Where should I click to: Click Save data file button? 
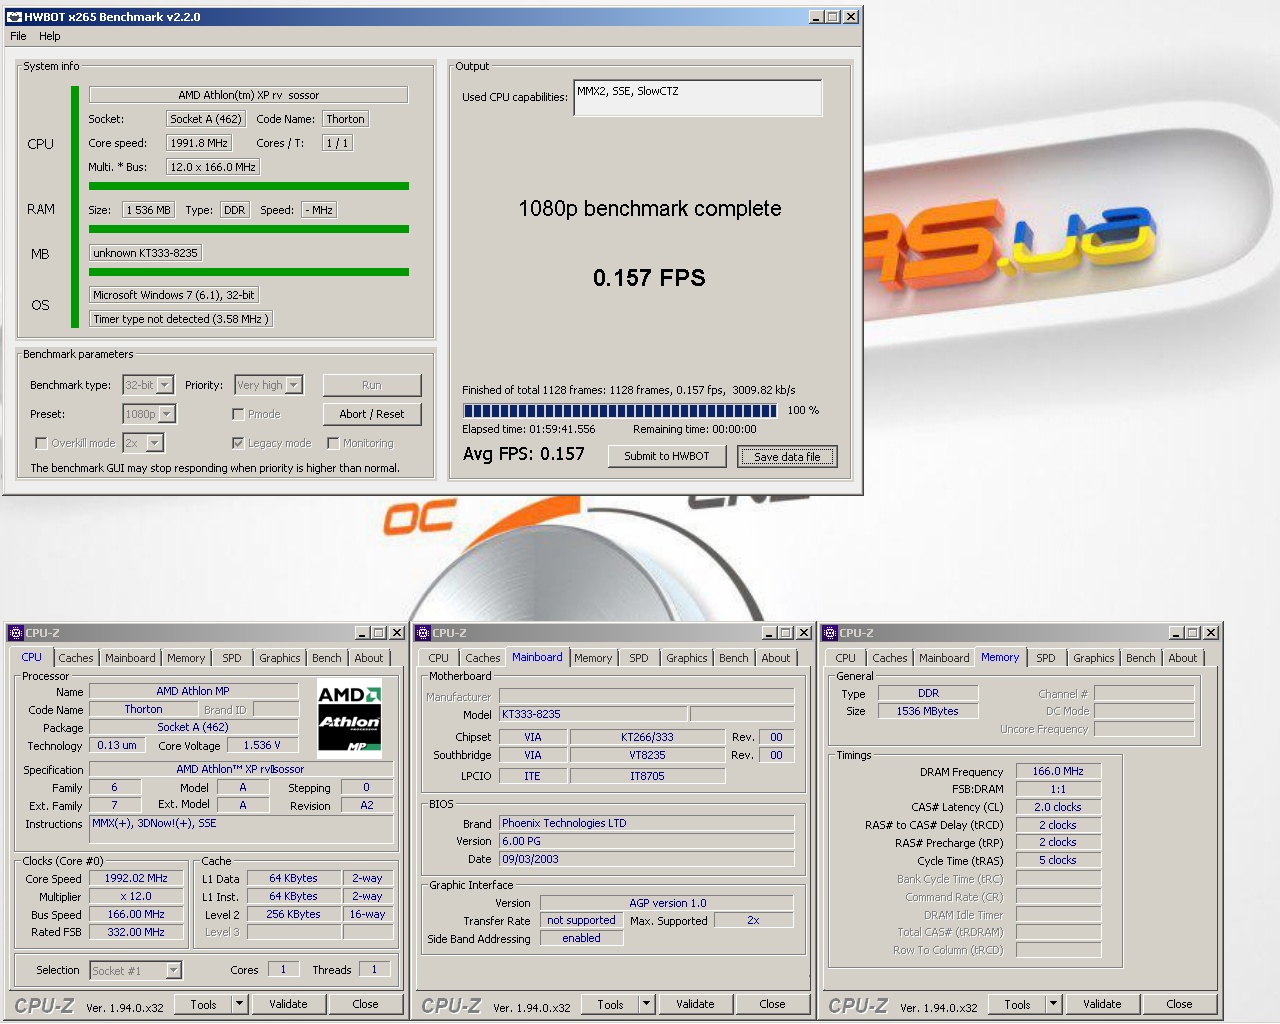click(787, 457)
